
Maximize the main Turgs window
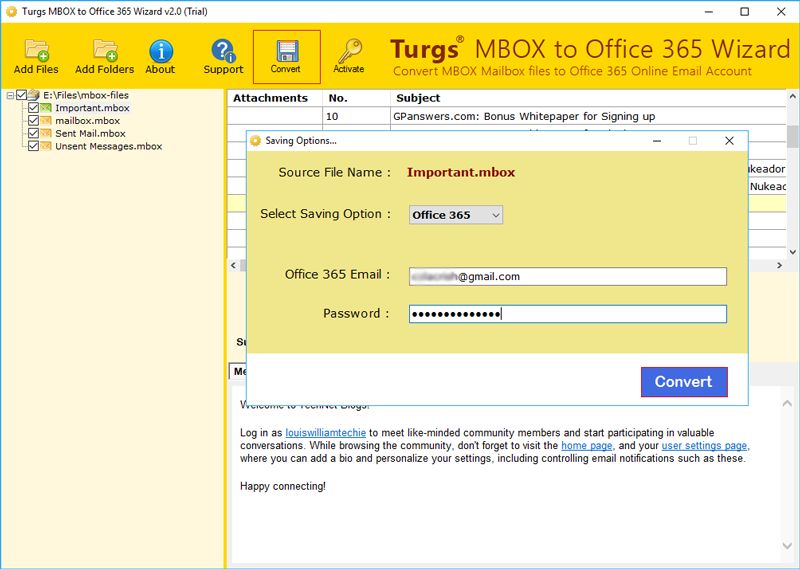point(744,11)
